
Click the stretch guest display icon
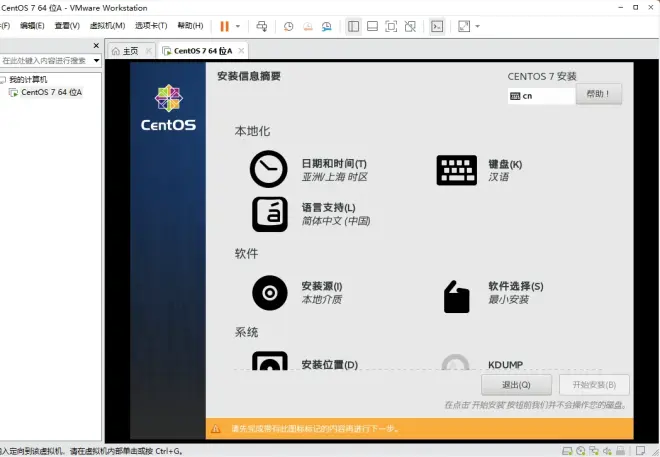[x=464, y=27]
